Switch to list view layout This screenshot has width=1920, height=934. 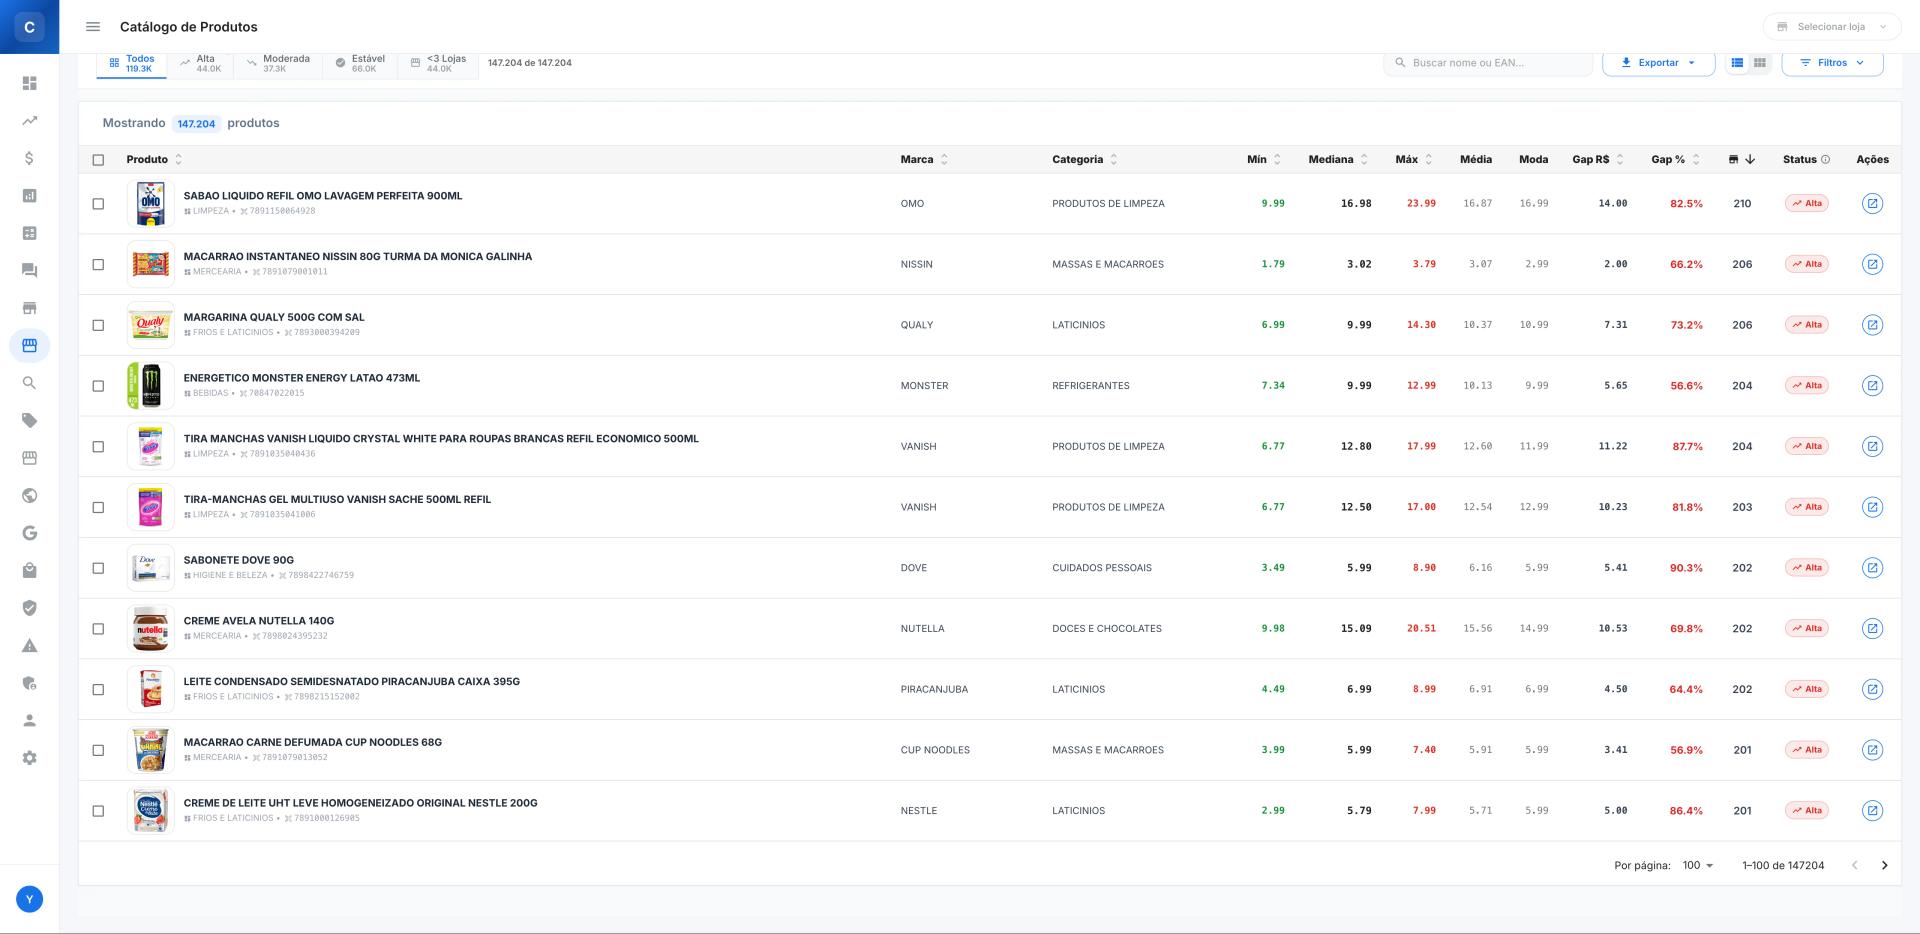[1737, 63]
